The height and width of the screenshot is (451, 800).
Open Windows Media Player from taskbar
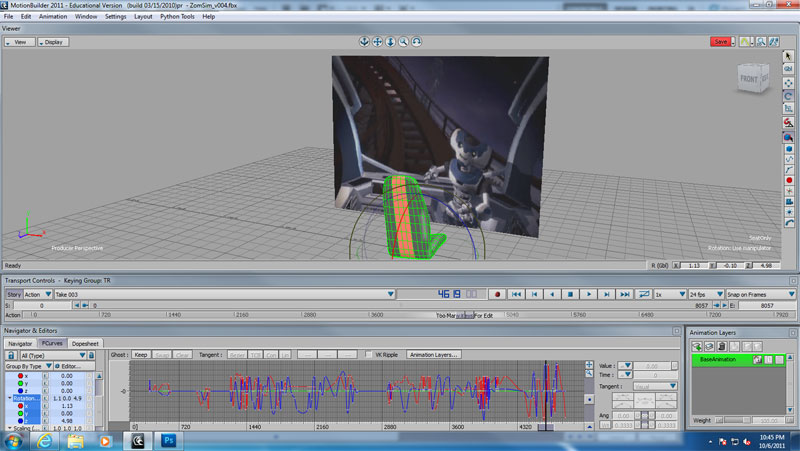click(x=105, y=441)
